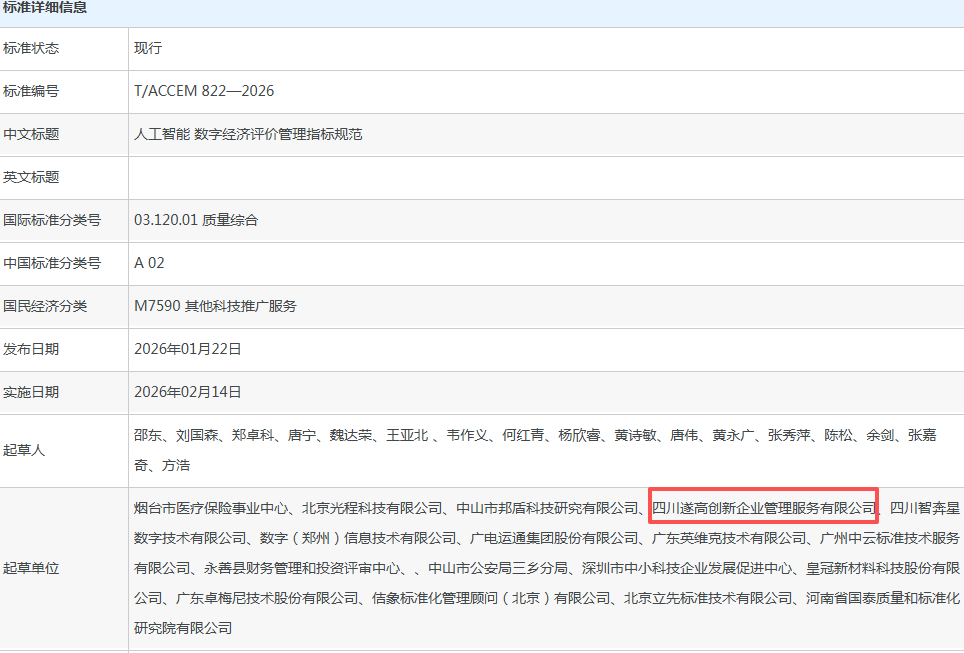Click the empty 英文标题 value cell

[x=545, y=177]
